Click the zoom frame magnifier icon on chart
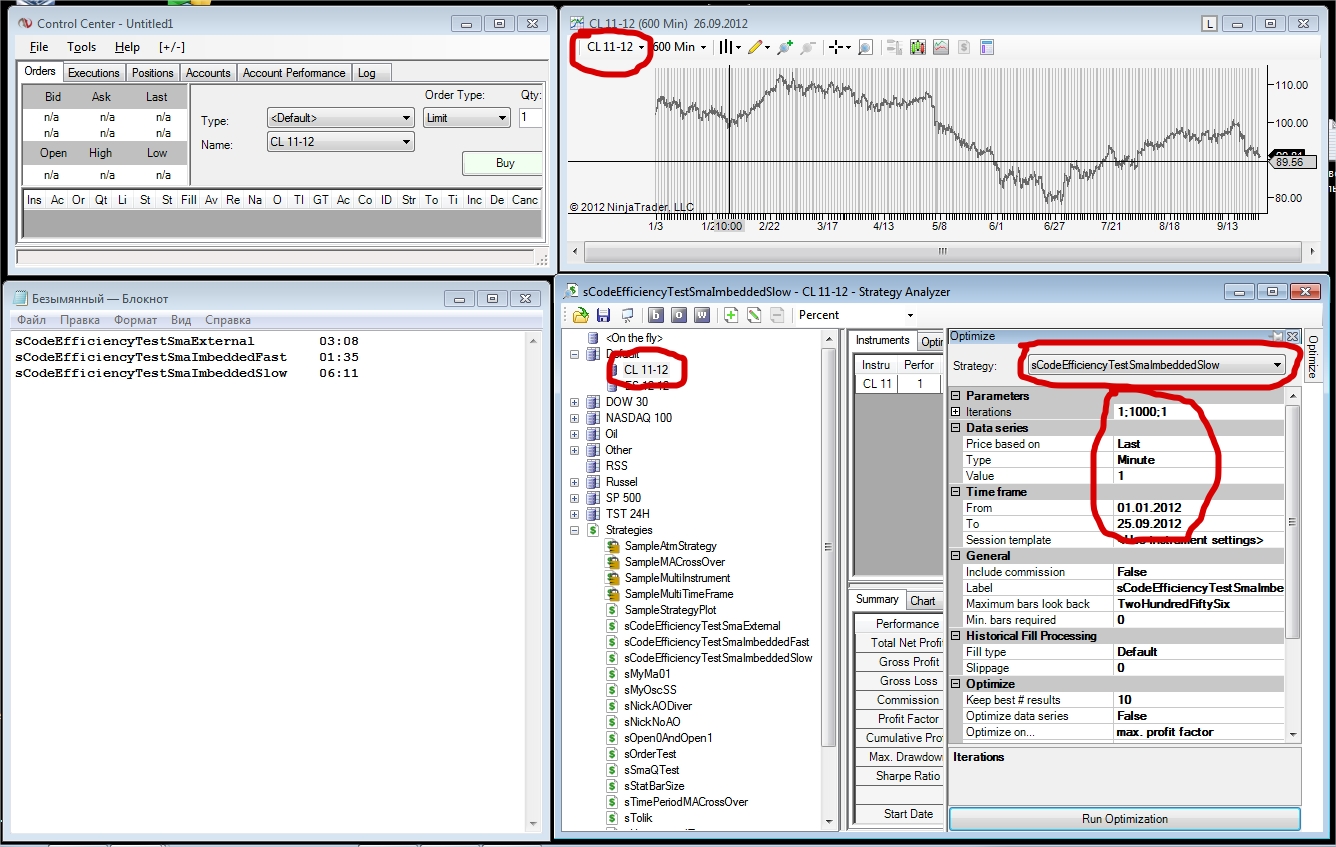This screenshot has width=1336, height=847. (865, 47)
